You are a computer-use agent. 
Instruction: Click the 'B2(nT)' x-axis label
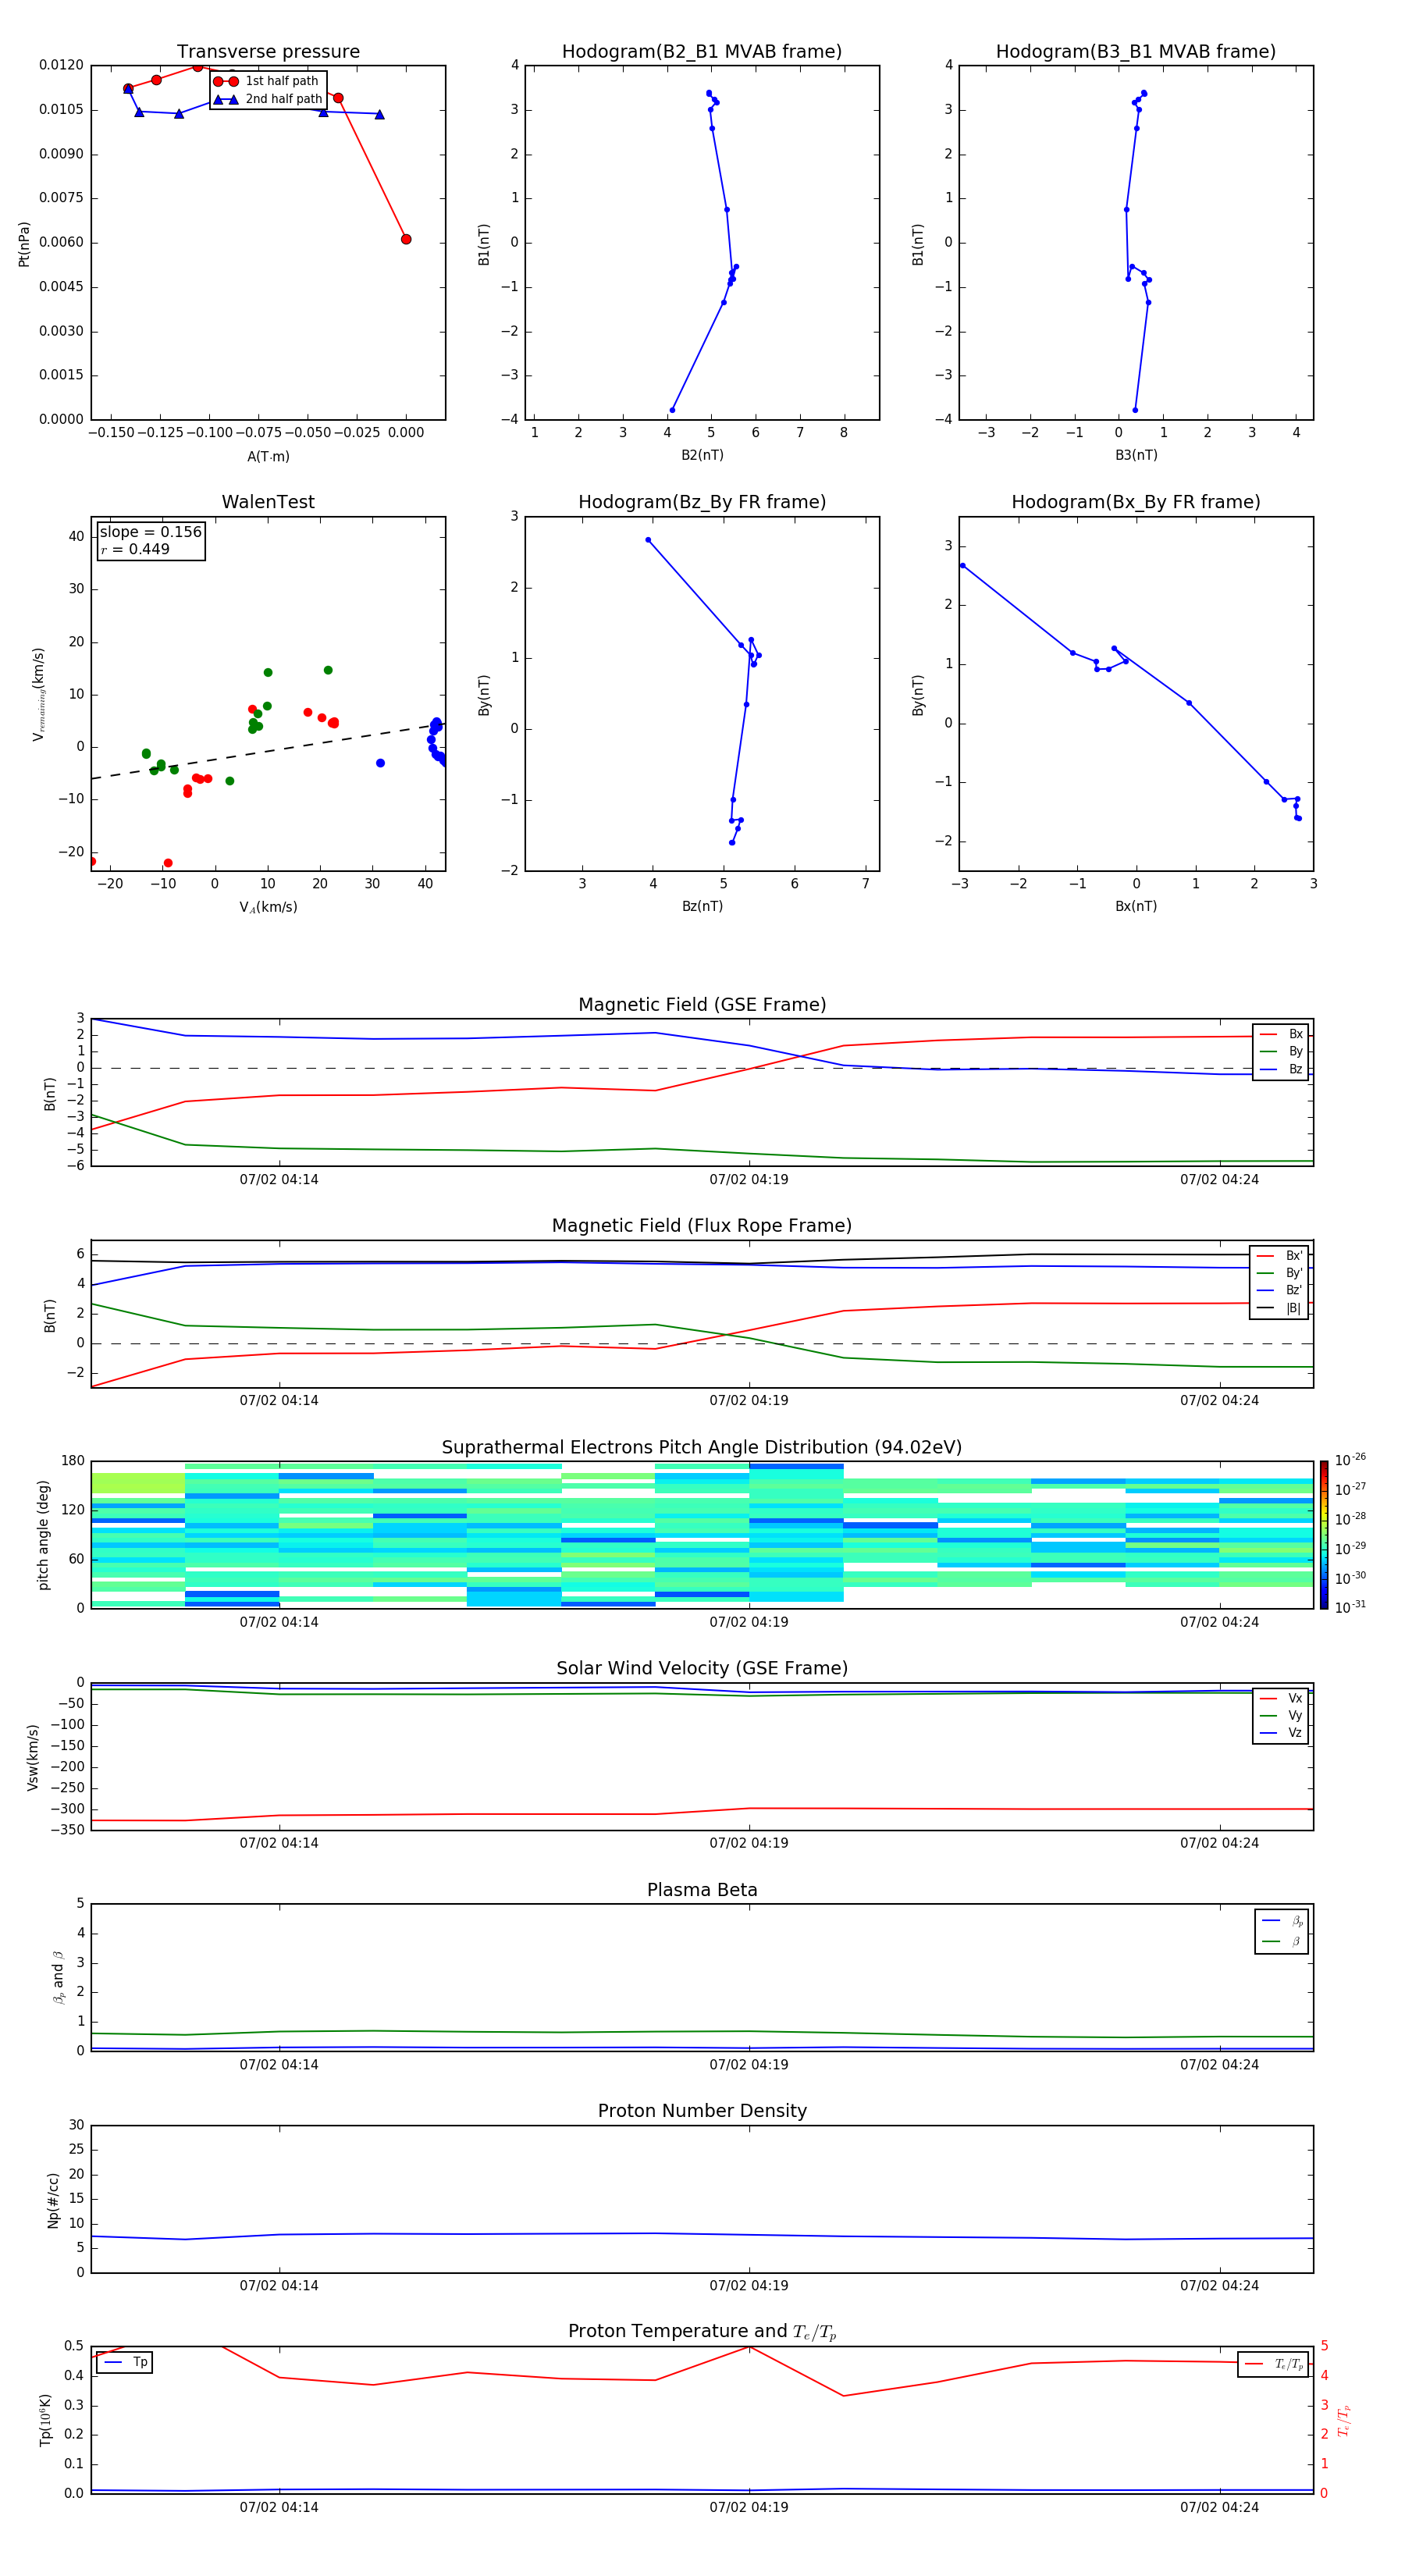(x=702, y=455)
